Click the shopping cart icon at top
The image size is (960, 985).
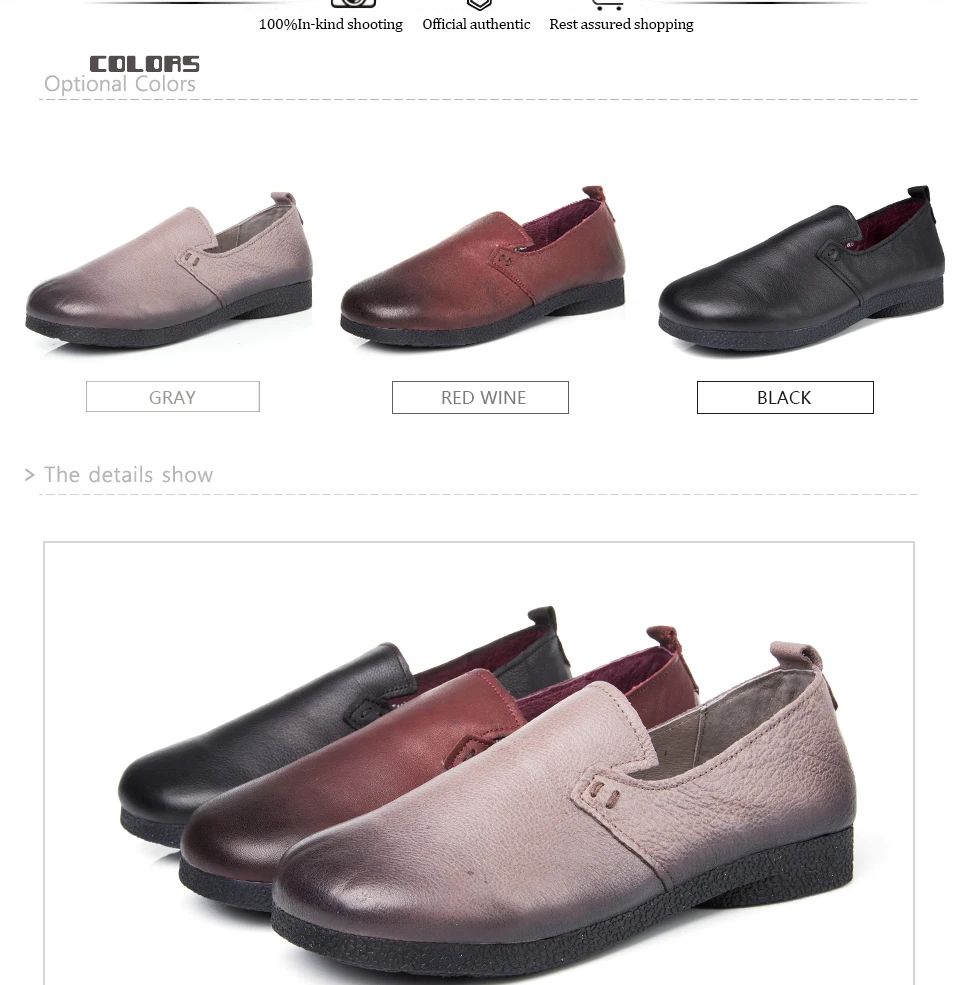607,4
